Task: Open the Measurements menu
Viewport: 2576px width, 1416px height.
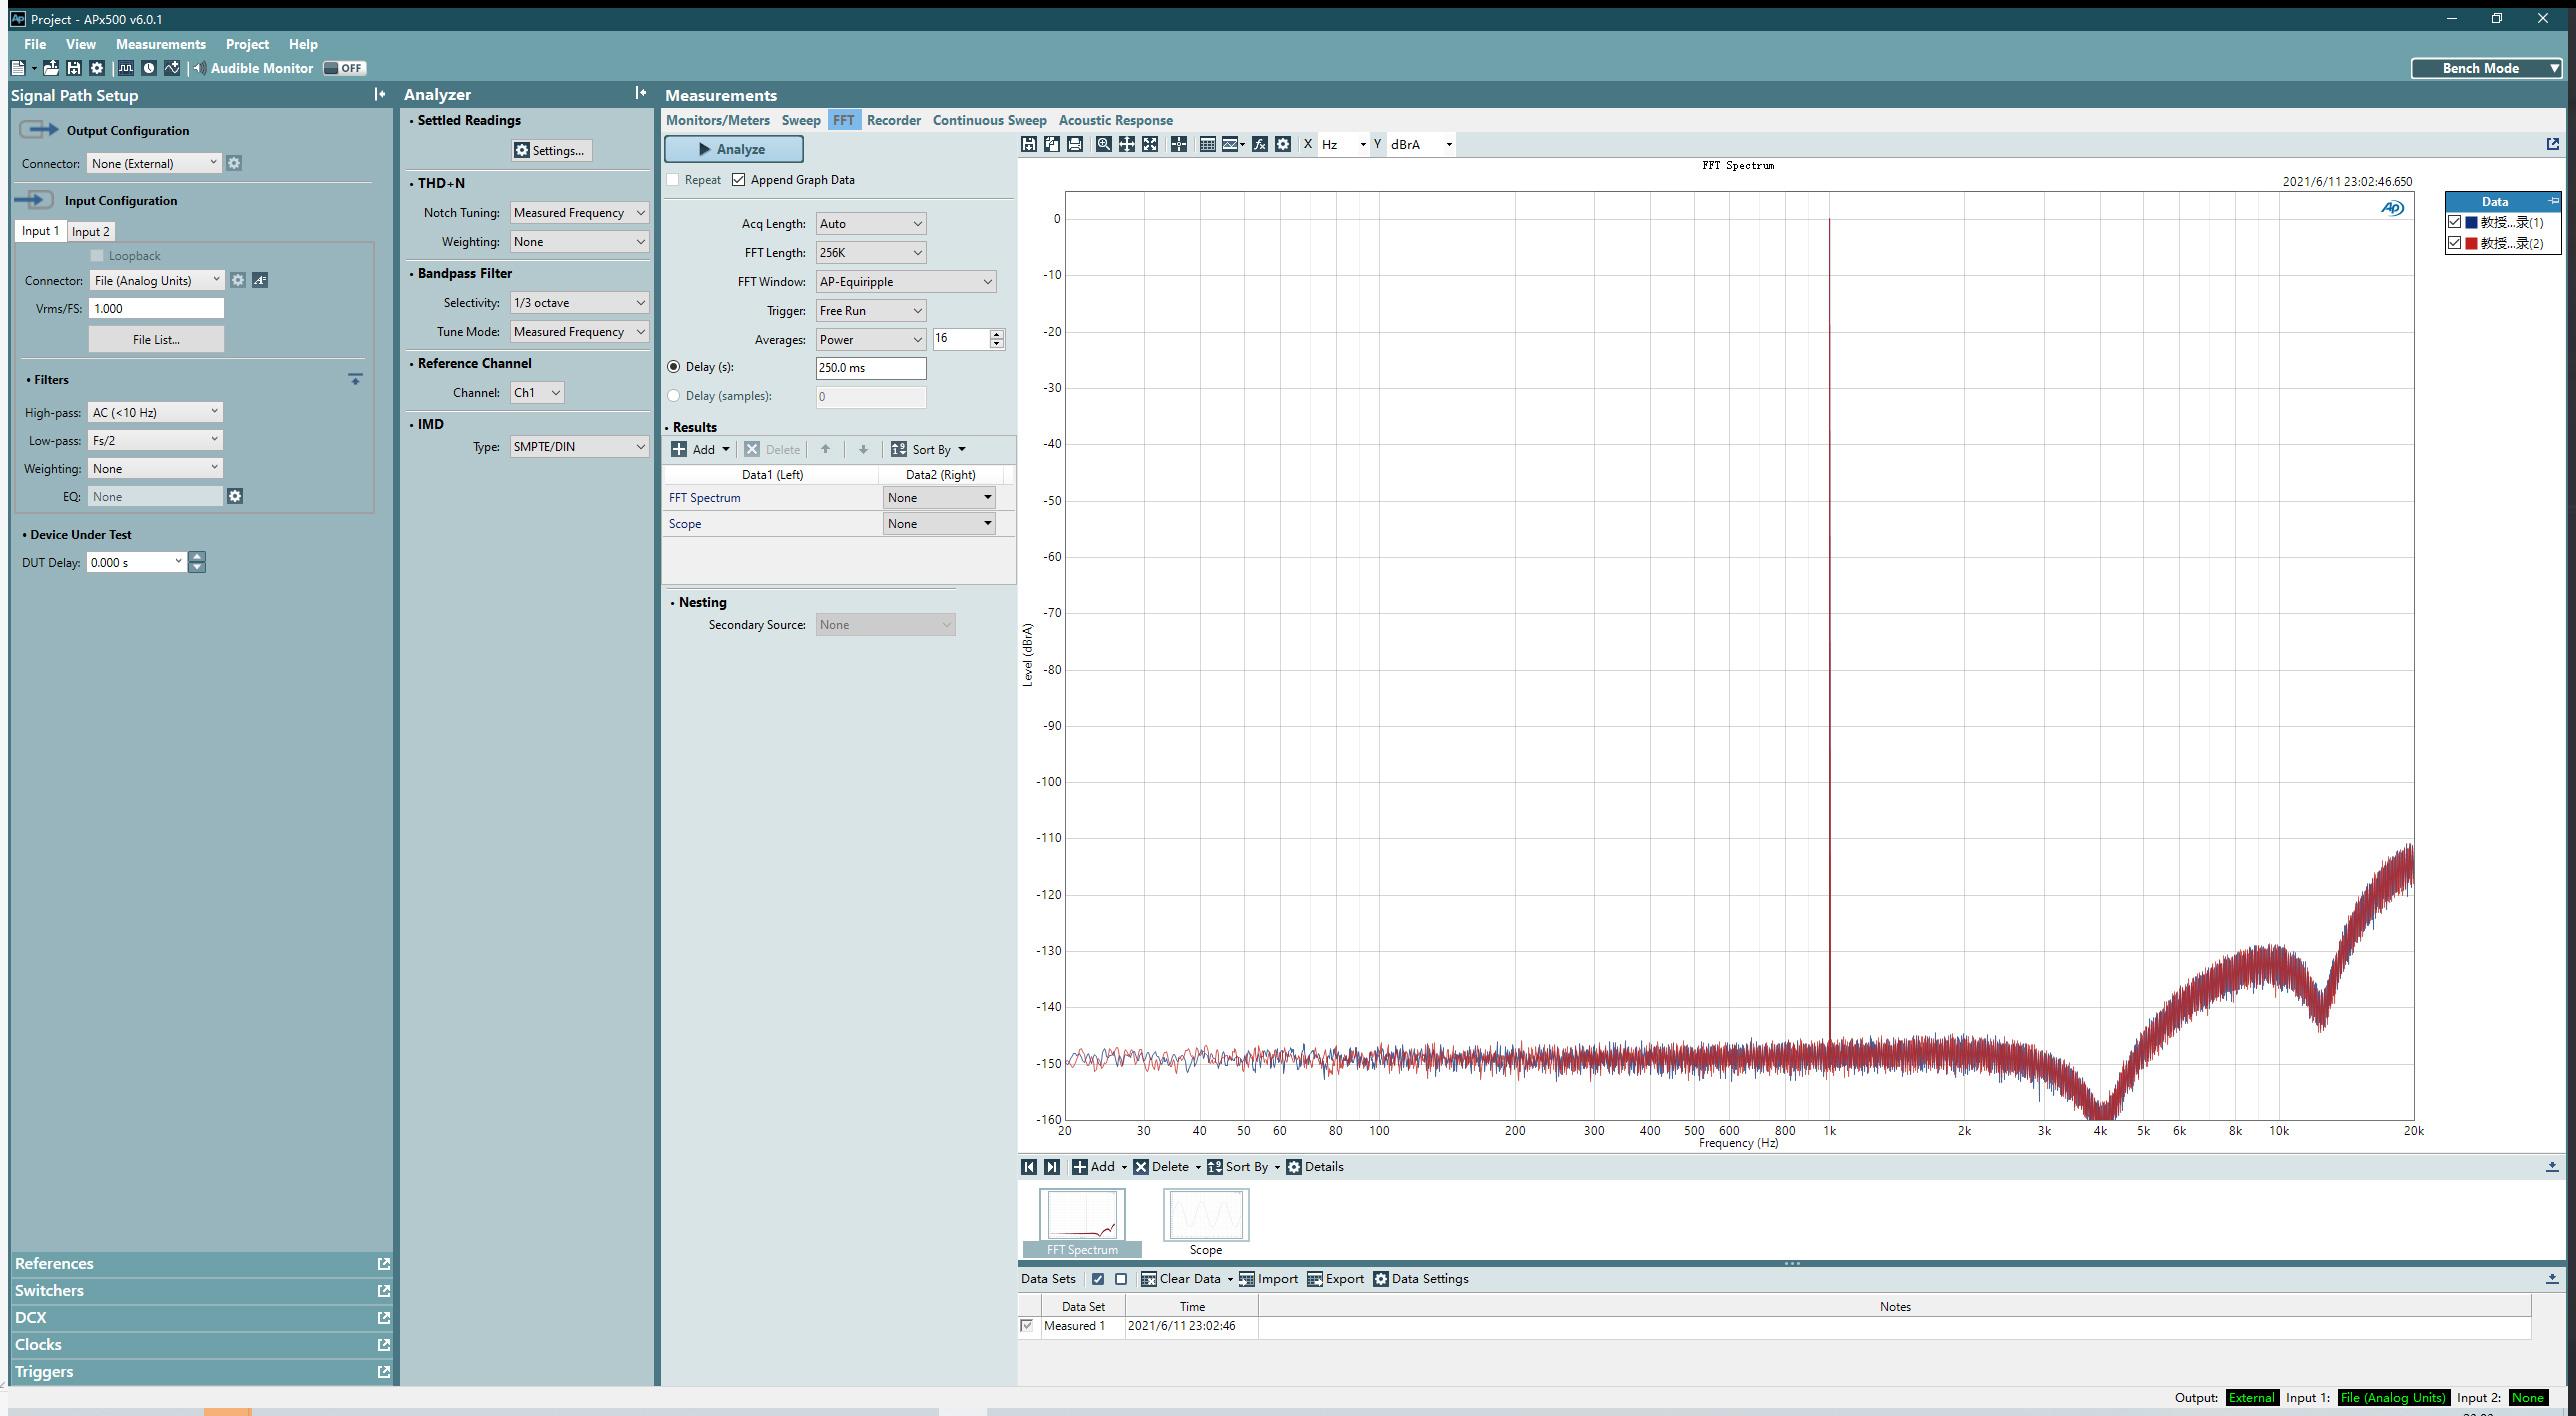Action: tap(160, 44)
